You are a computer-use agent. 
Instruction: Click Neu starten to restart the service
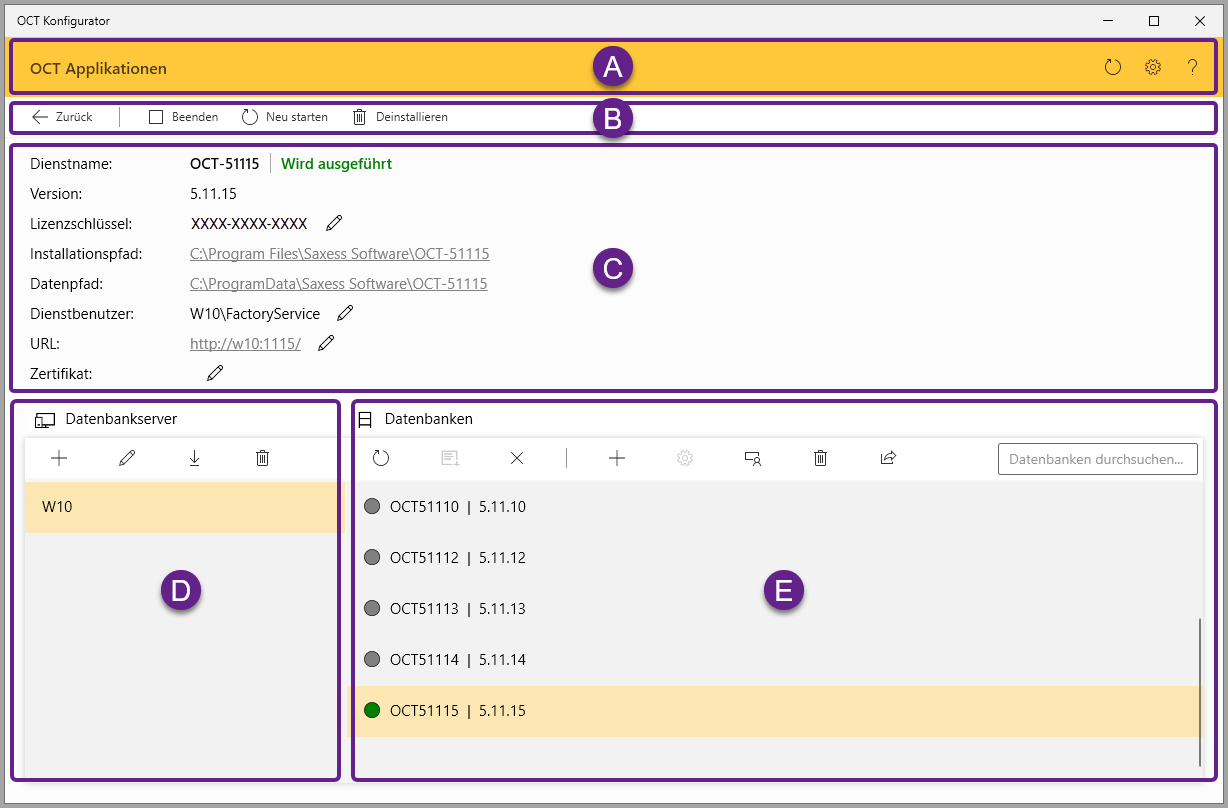click(285, 117)
